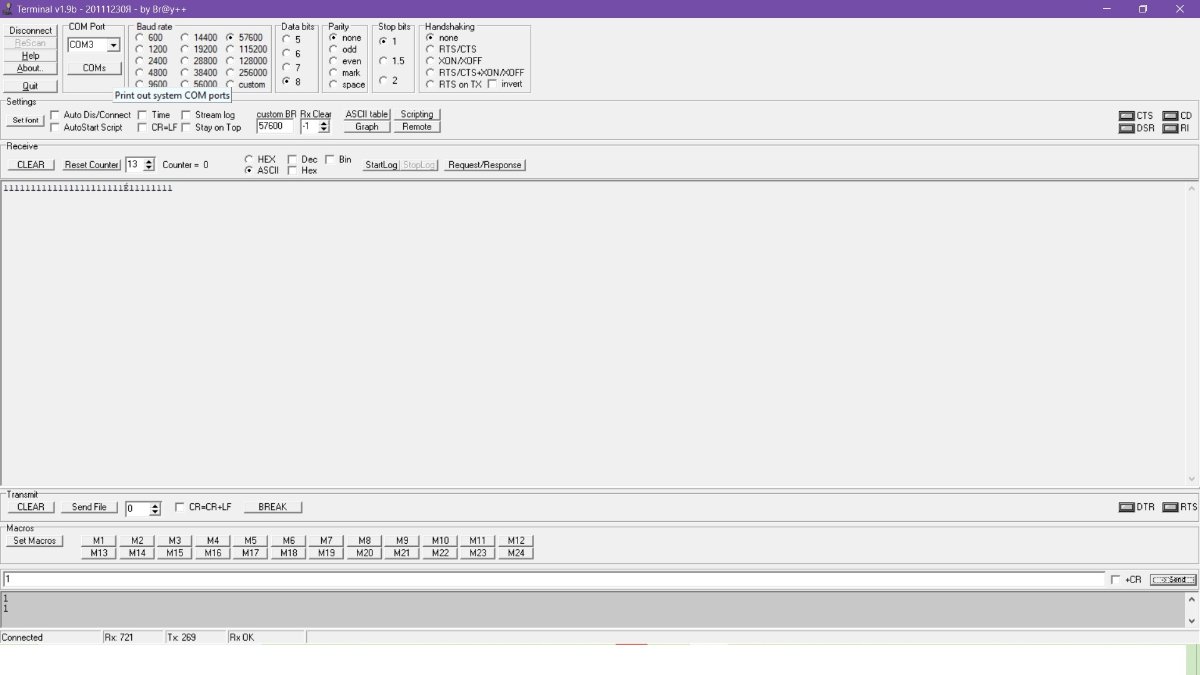
Task: Click the Quit button
Action: [x=30, y=86]
